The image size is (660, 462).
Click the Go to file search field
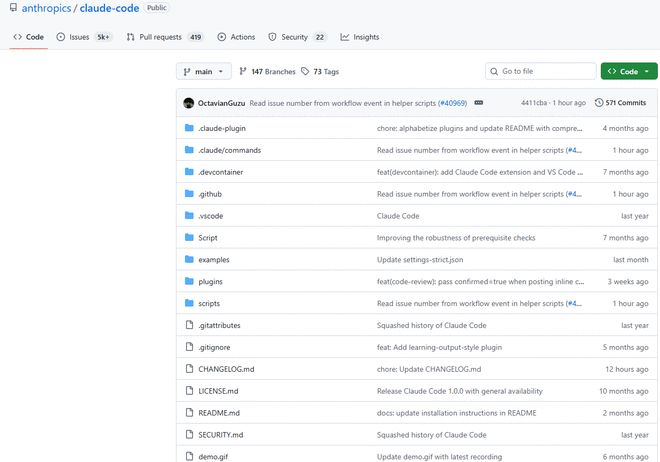coord(545,72)
